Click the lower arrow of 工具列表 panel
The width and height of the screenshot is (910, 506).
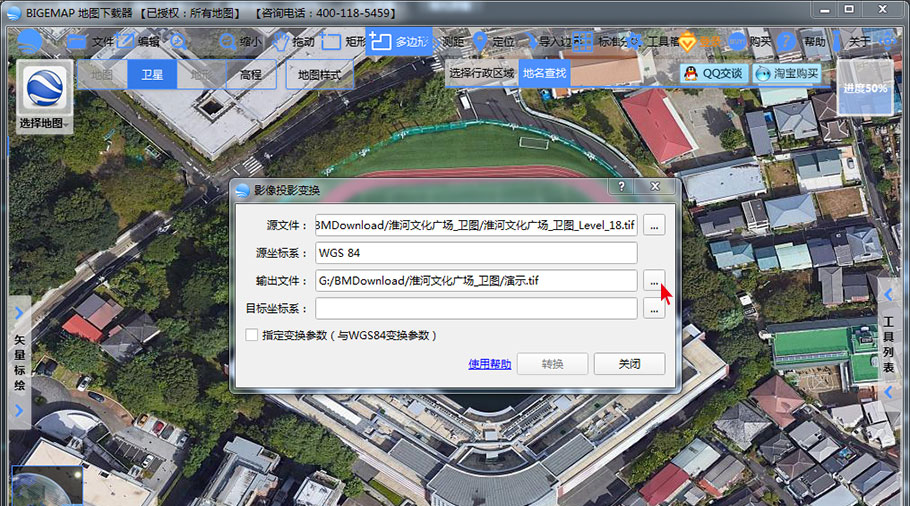pos(889,392)
